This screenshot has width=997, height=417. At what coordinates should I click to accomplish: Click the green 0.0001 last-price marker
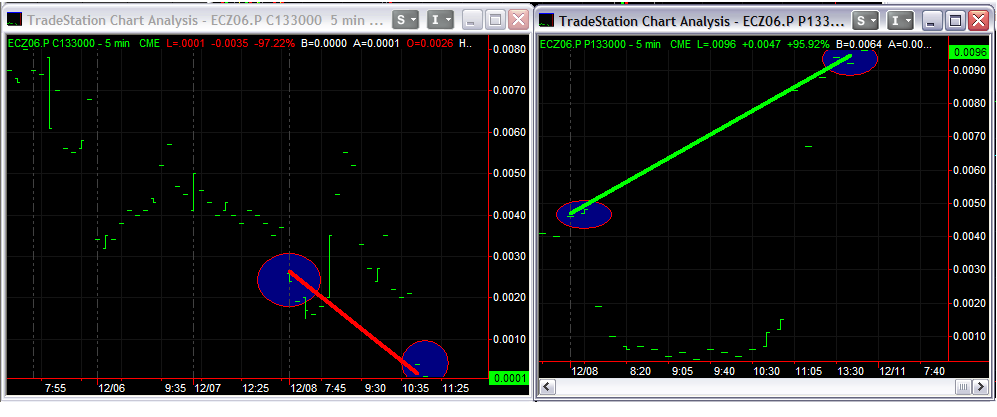pos(509,378)
